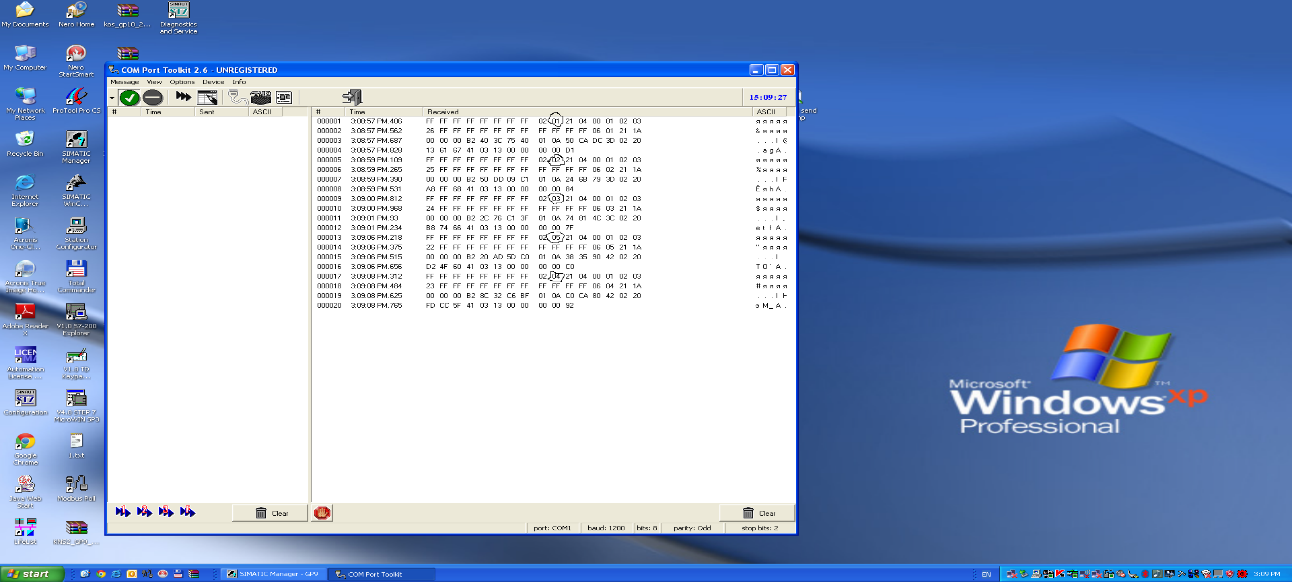Image resolution: width=1292 pixels, height=582 pixels.
Task: Click the EN language indicator
Action: [986, 574]
